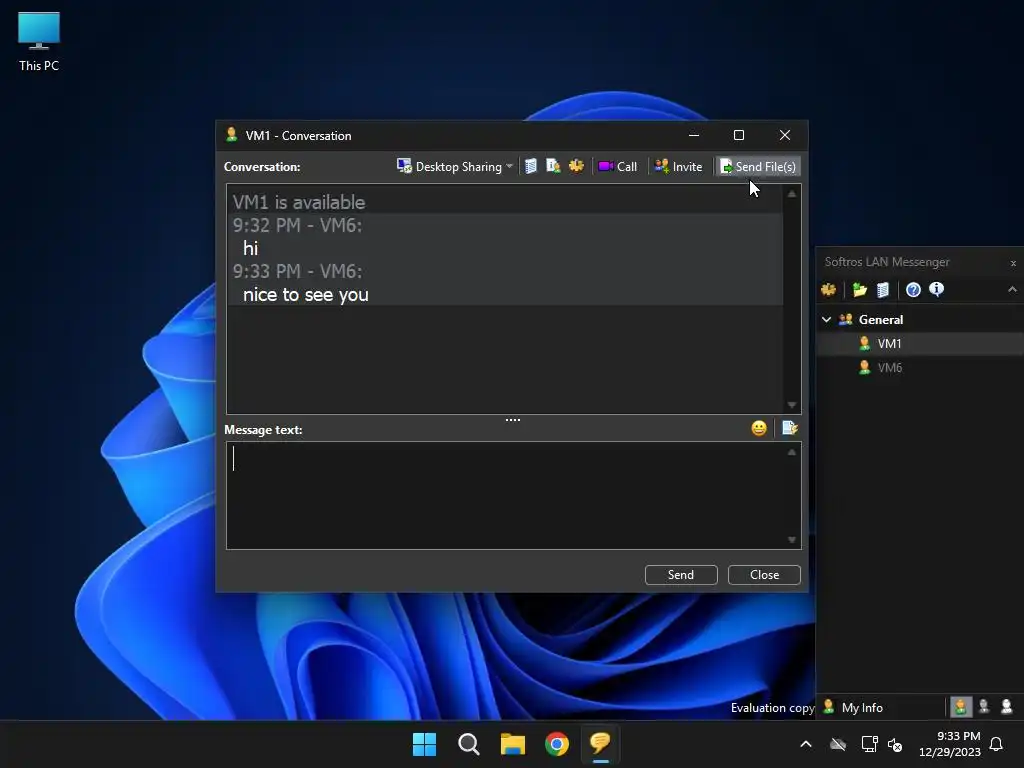Show hidden system tray icons
The image size is (1024, 768).
coord(806,744)
